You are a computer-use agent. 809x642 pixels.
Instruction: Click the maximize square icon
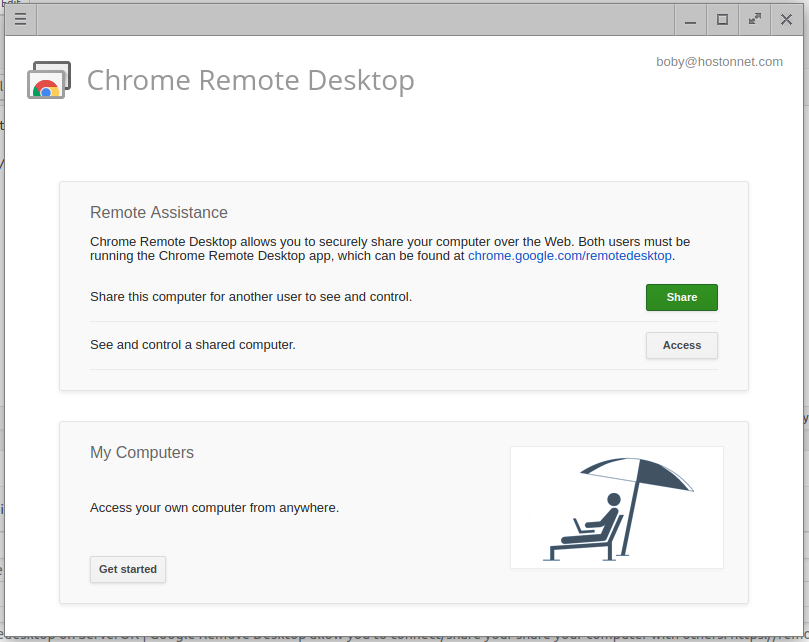pyautogui.click(x=722, y=19)
